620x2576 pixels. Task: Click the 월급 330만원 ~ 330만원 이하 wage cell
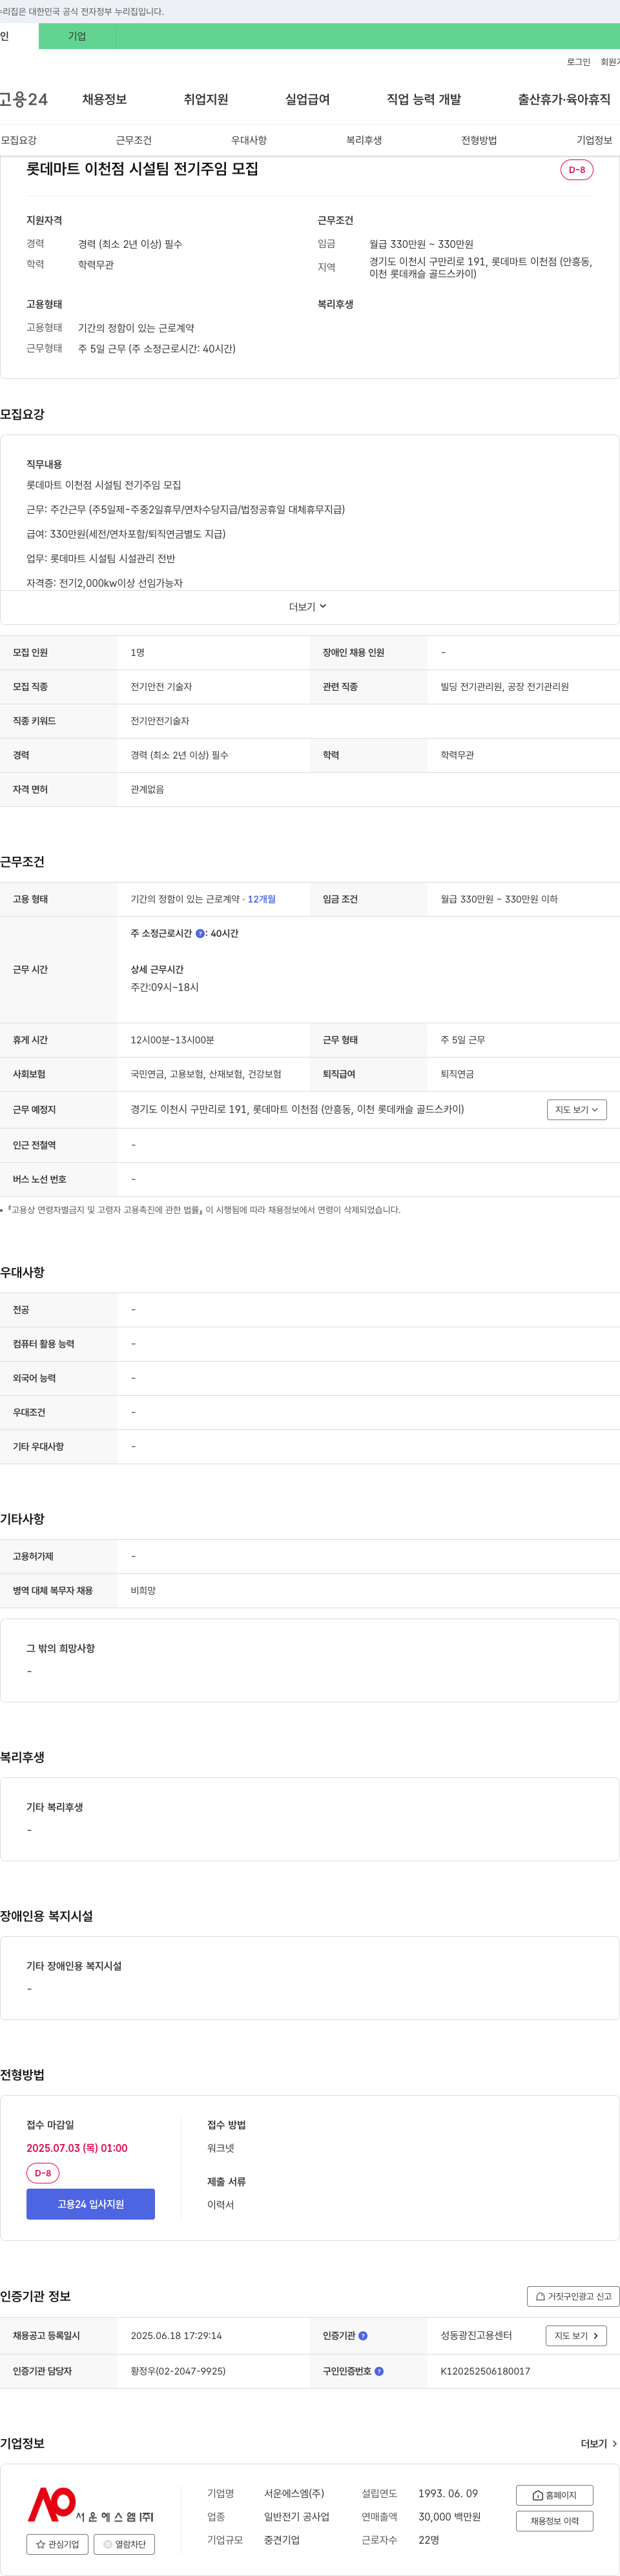(499, 899)
